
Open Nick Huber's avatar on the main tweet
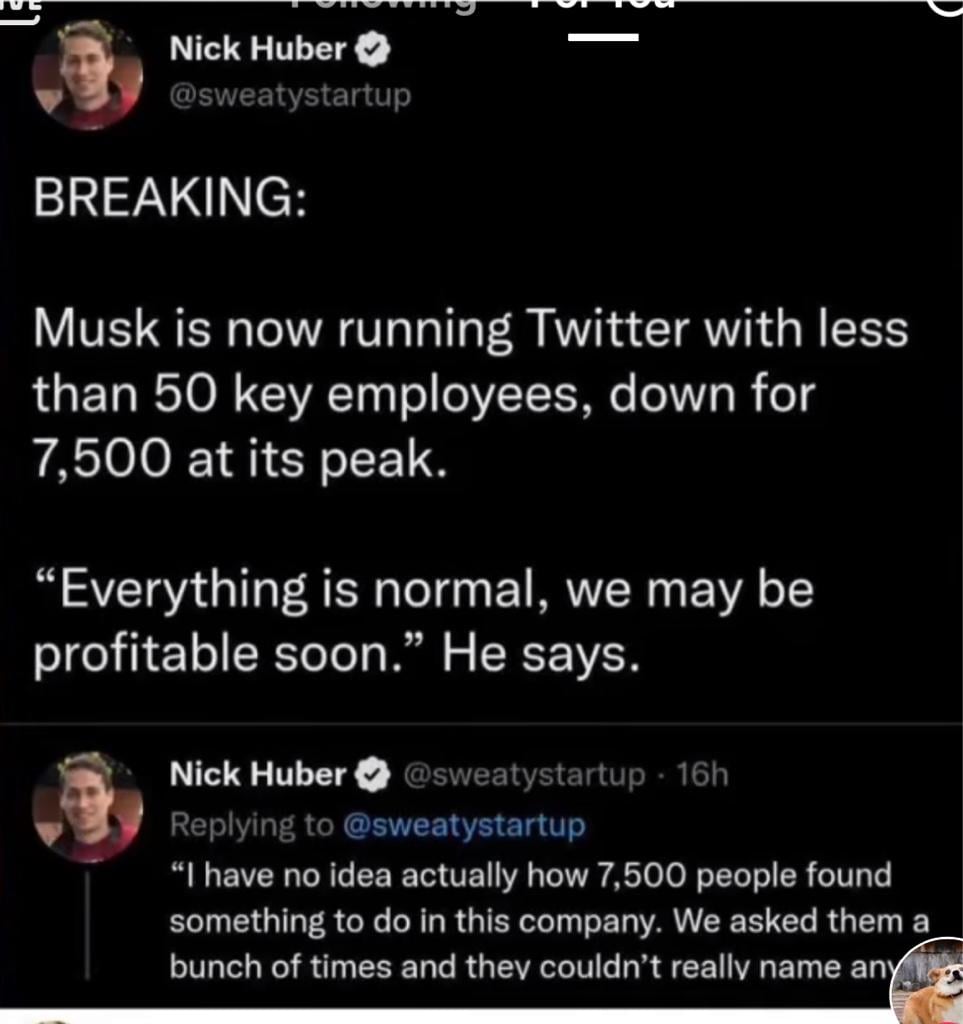(x=87, y=76)
